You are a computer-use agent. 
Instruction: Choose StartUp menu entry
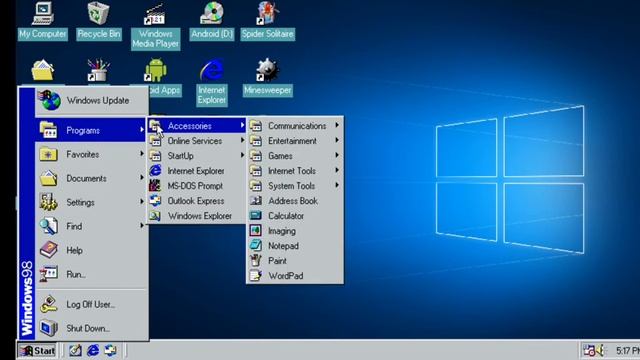point(197,156)
